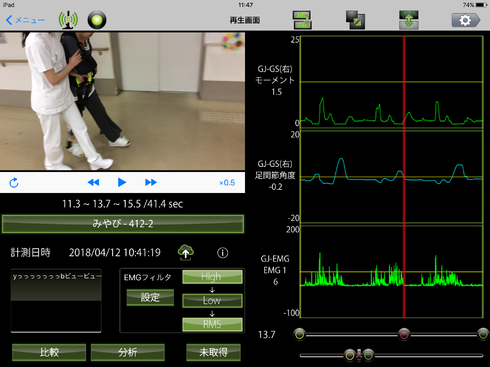Toggle the High EMG filter
490x367 pixels.
(212, 277)
